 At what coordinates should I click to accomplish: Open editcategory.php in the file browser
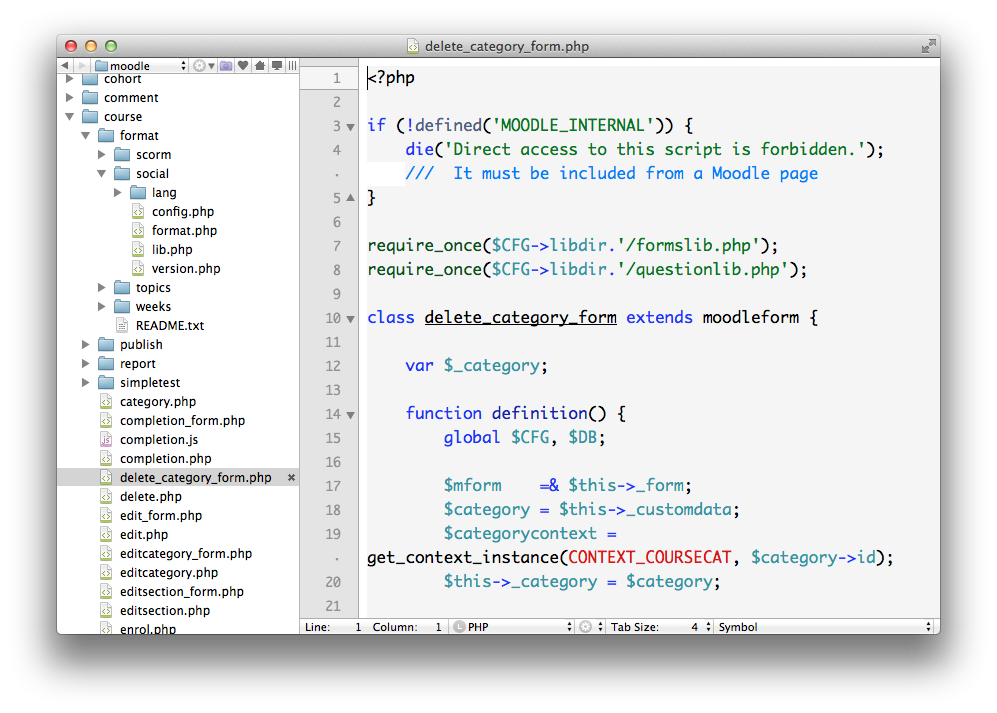coord(168,572)
